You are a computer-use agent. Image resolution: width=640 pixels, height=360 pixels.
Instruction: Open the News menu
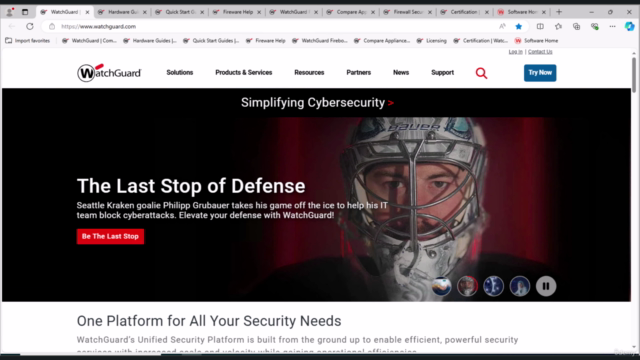click(x=401, y=73)
